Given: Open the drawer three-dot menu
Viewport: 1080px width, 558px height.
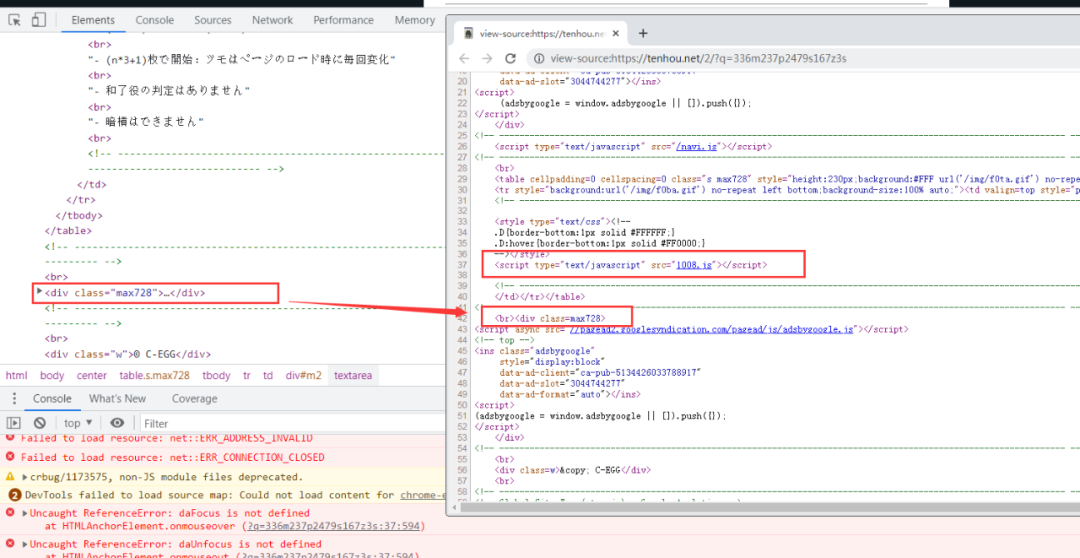Looking at the screenshot, I should pos(14,399).
